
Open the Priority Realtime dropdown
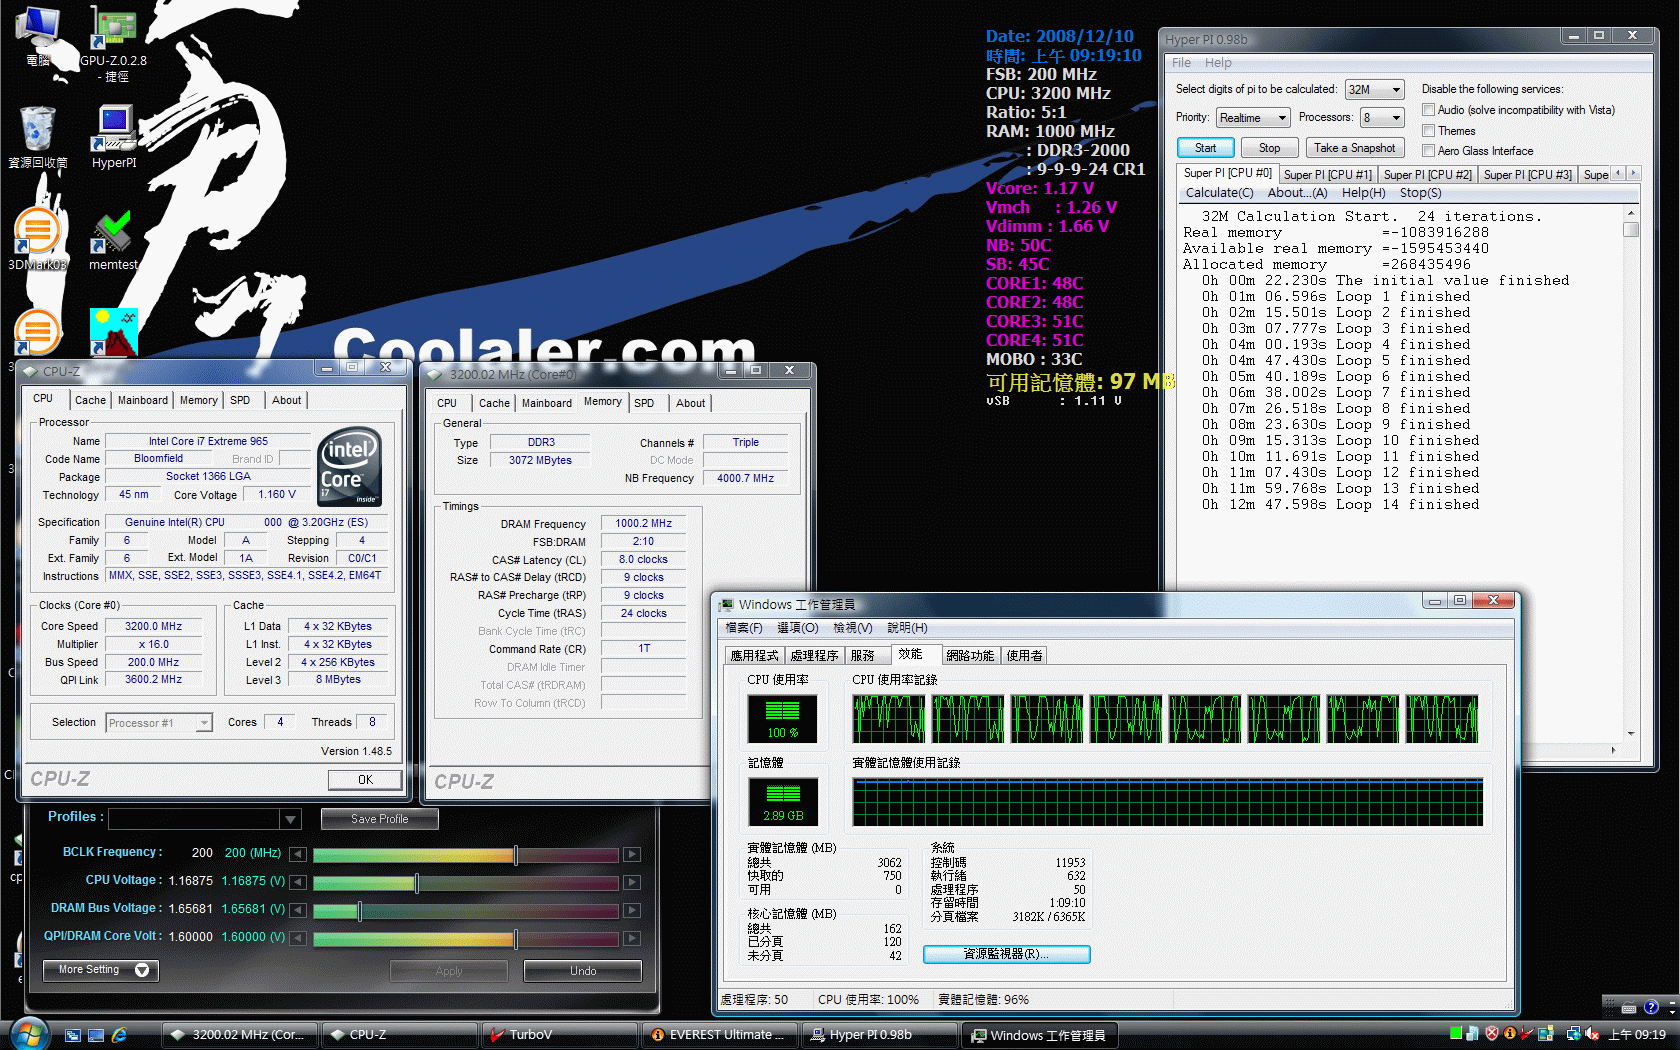click(1253, 118)
